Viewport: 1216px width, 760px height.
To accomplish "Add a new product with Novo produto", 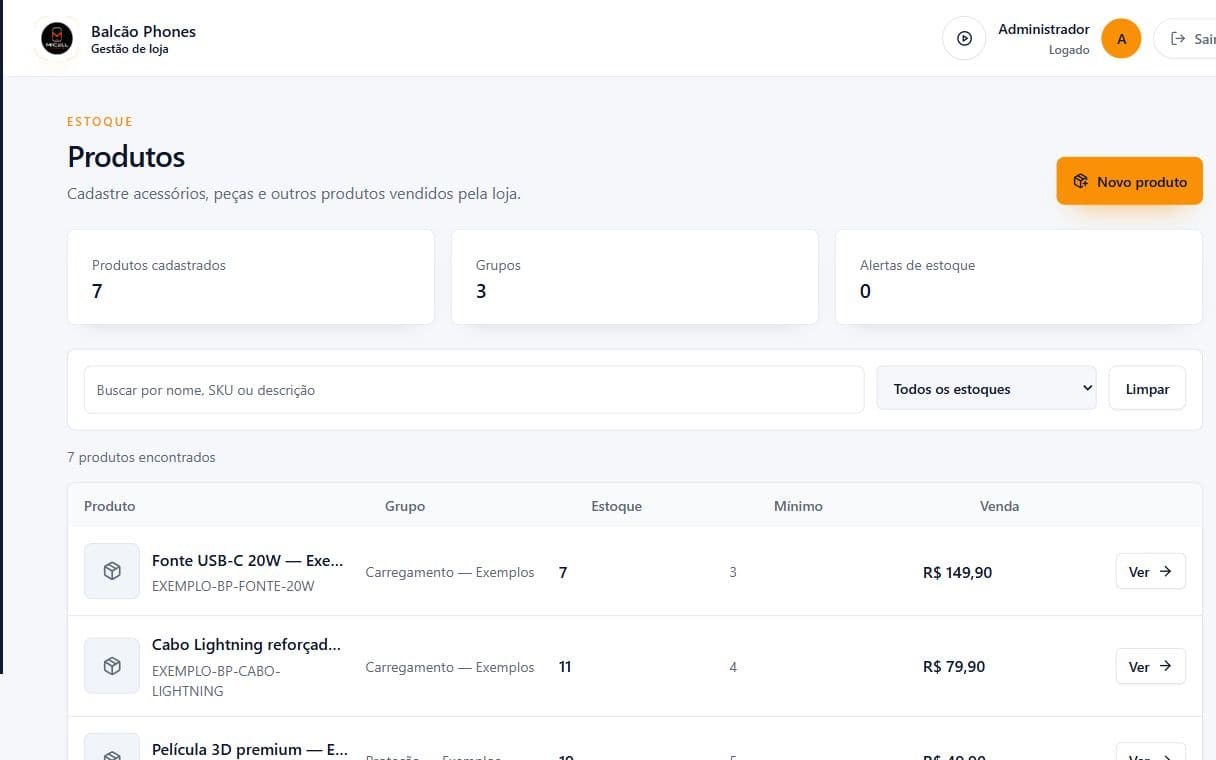I will pyautogui.click(x=1129, y=182).
